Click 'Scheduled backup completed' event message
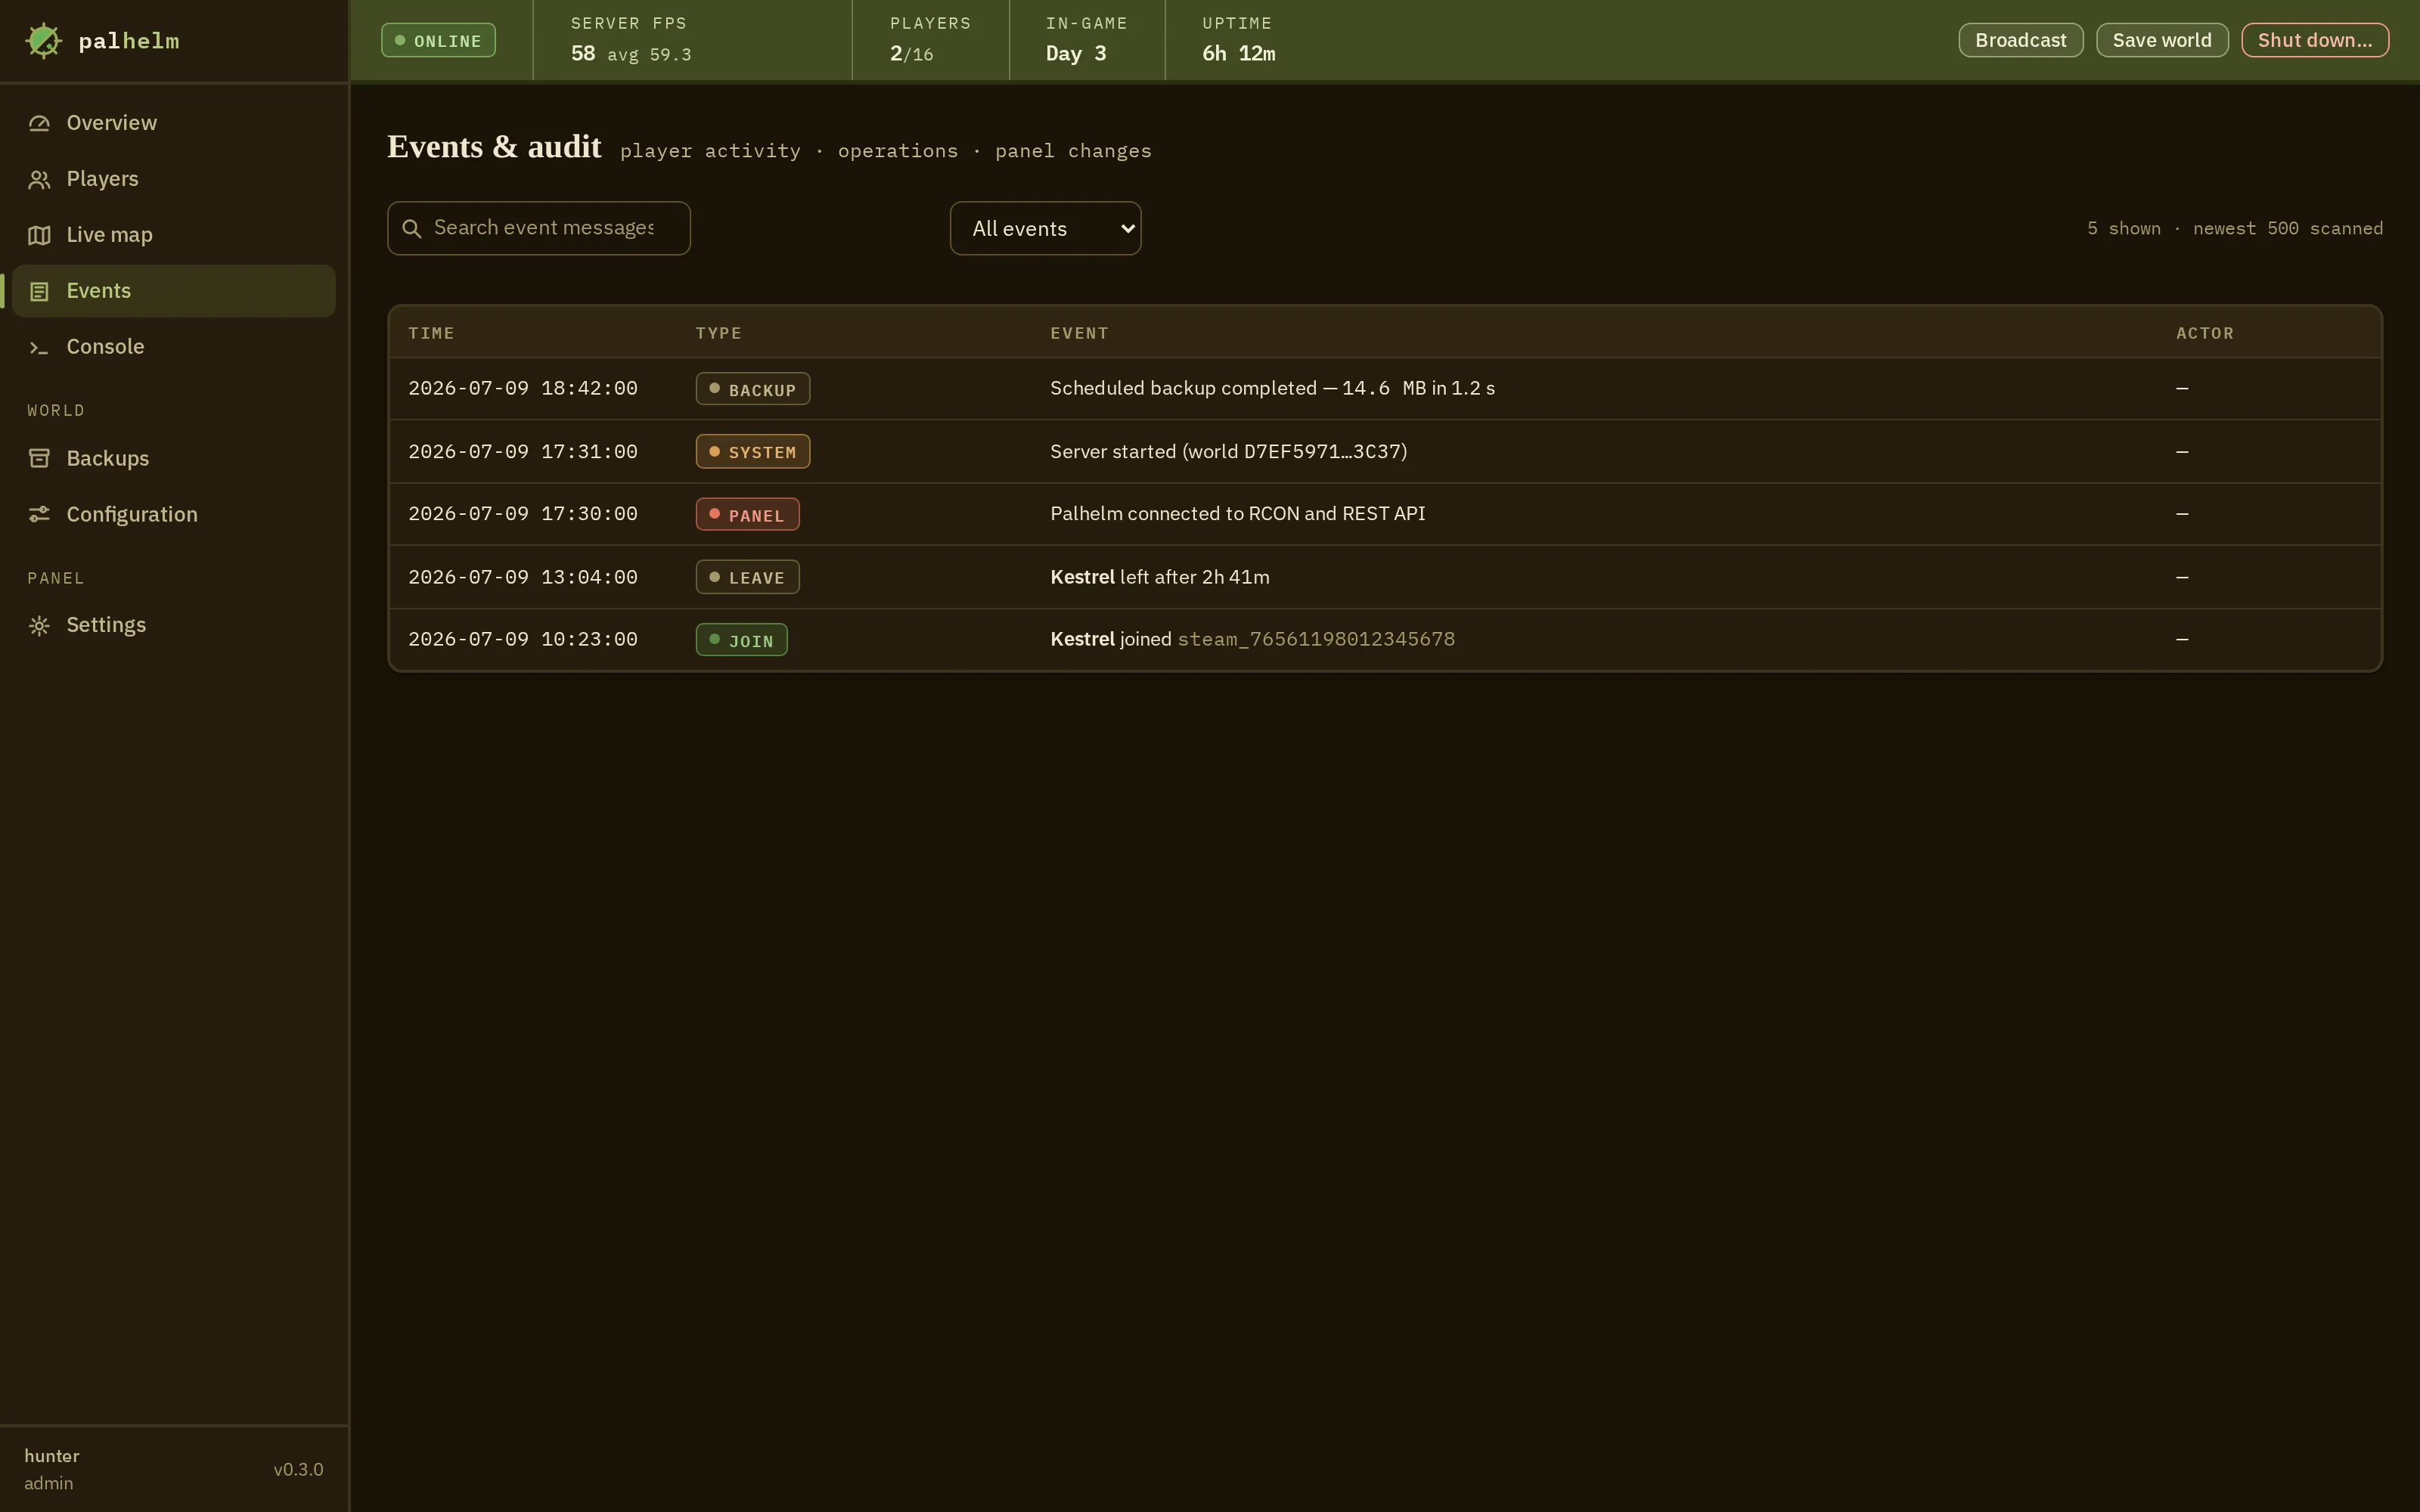This screenshot has width=2420, height=1512. [x=1272, y=388]
